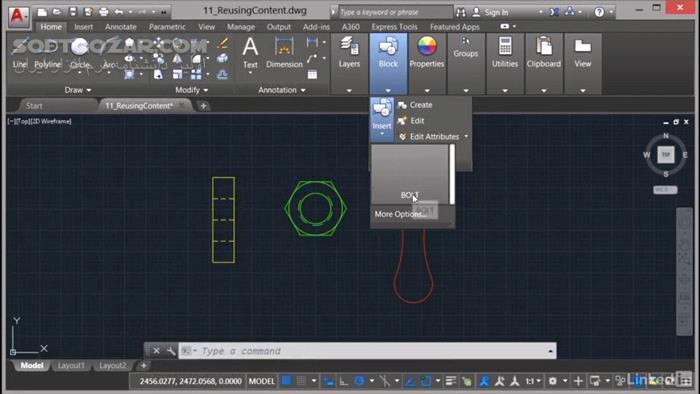Select the Dimension annotation tool
Image resolution: width=700 pixels, height=394 pixels.
click(284, 54)
